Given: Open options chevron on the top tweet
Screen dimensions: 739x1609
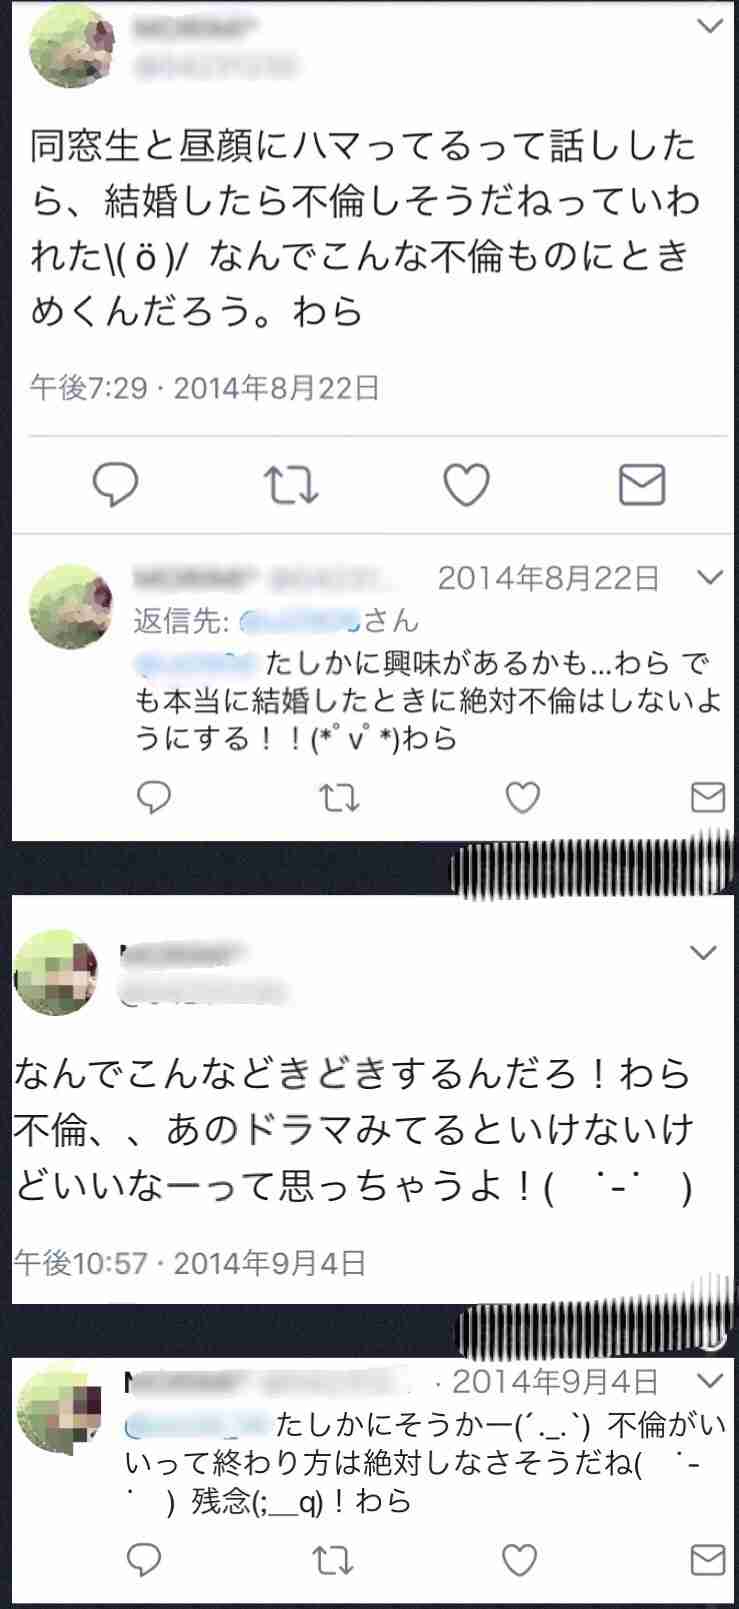Looking at the screenshot, I should click(x=709, y=26).
